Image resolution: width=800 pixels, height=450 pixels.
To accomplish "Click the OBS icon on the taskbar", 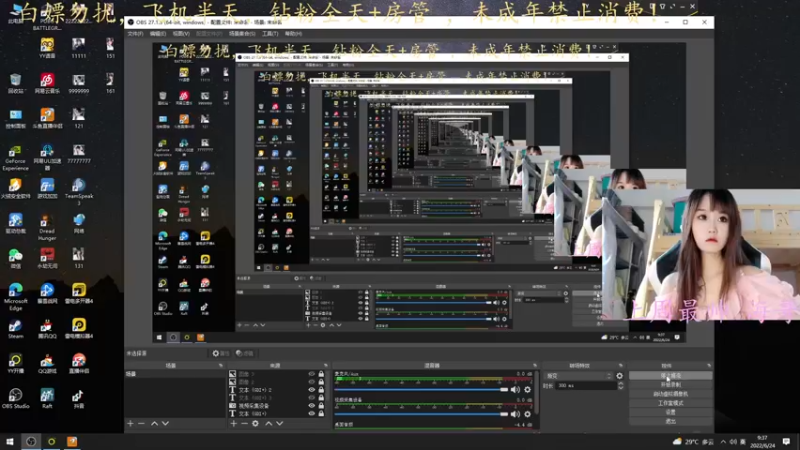I will pyautogui.click(x=31, y=441).
